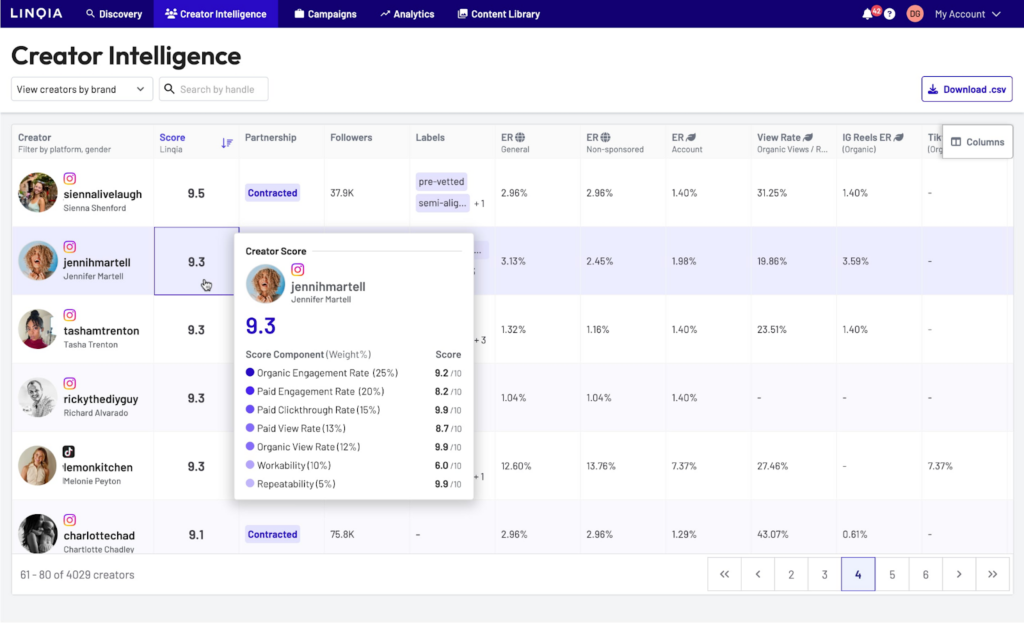Viewport: 1024px width, 623px height.
Task: Switch to the Discovery tab
Action: [x=114, y=14]
